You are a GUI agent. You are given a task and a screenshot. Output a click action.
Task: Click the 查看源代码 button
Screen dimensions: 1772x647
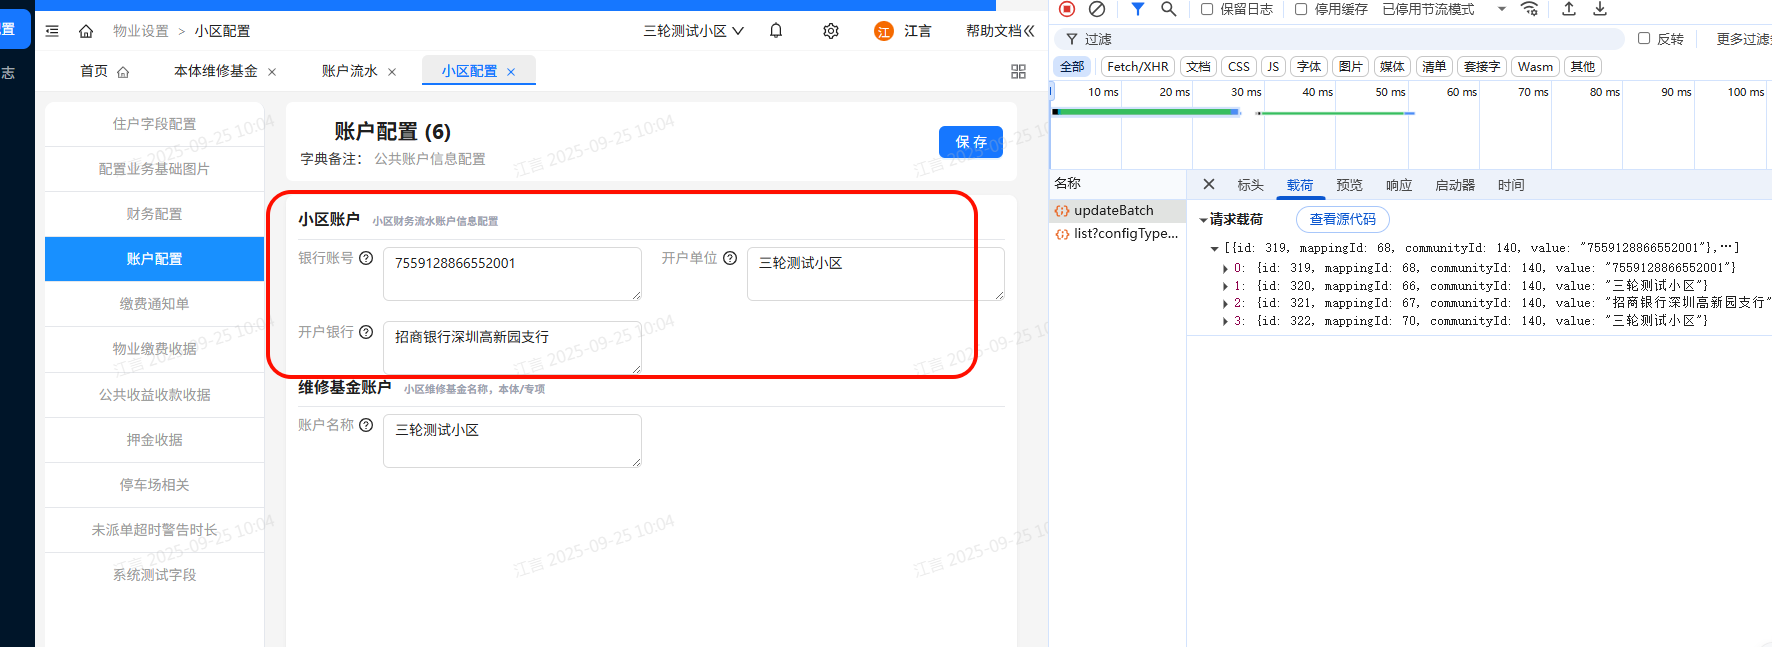tap(1342, 219)
